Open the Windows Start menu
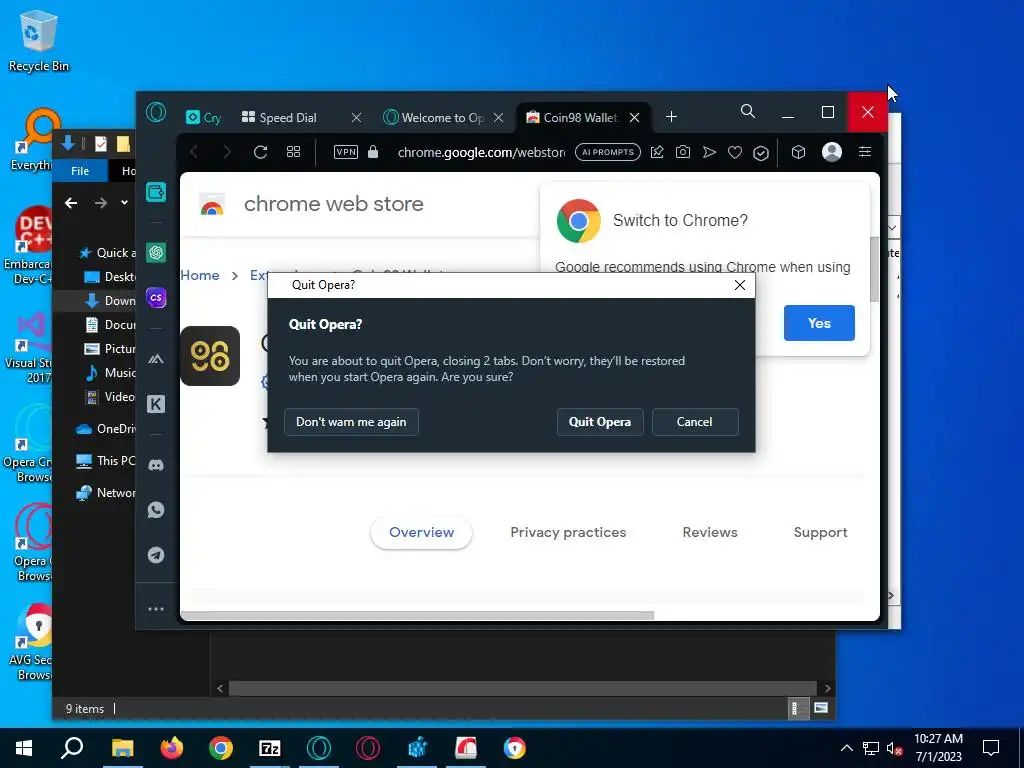This screenshot has width=1024, height=768. pos(24,748)
